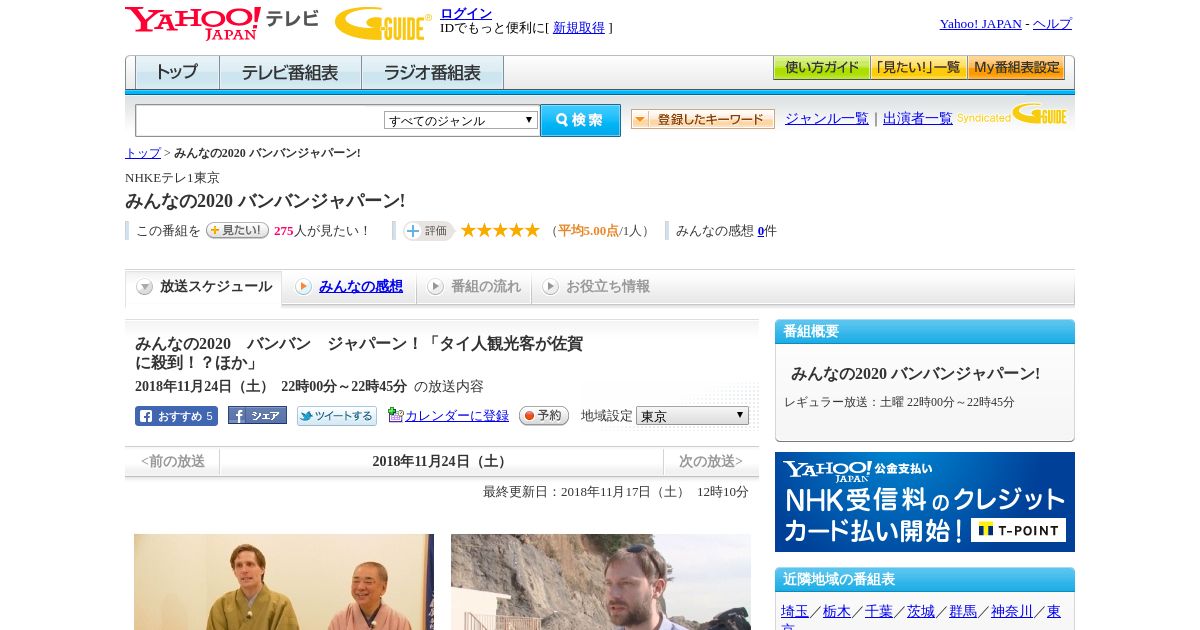This screenshot has width=1200, height=630.
Task: Click the ログイン link
Action: click(466, 13)
